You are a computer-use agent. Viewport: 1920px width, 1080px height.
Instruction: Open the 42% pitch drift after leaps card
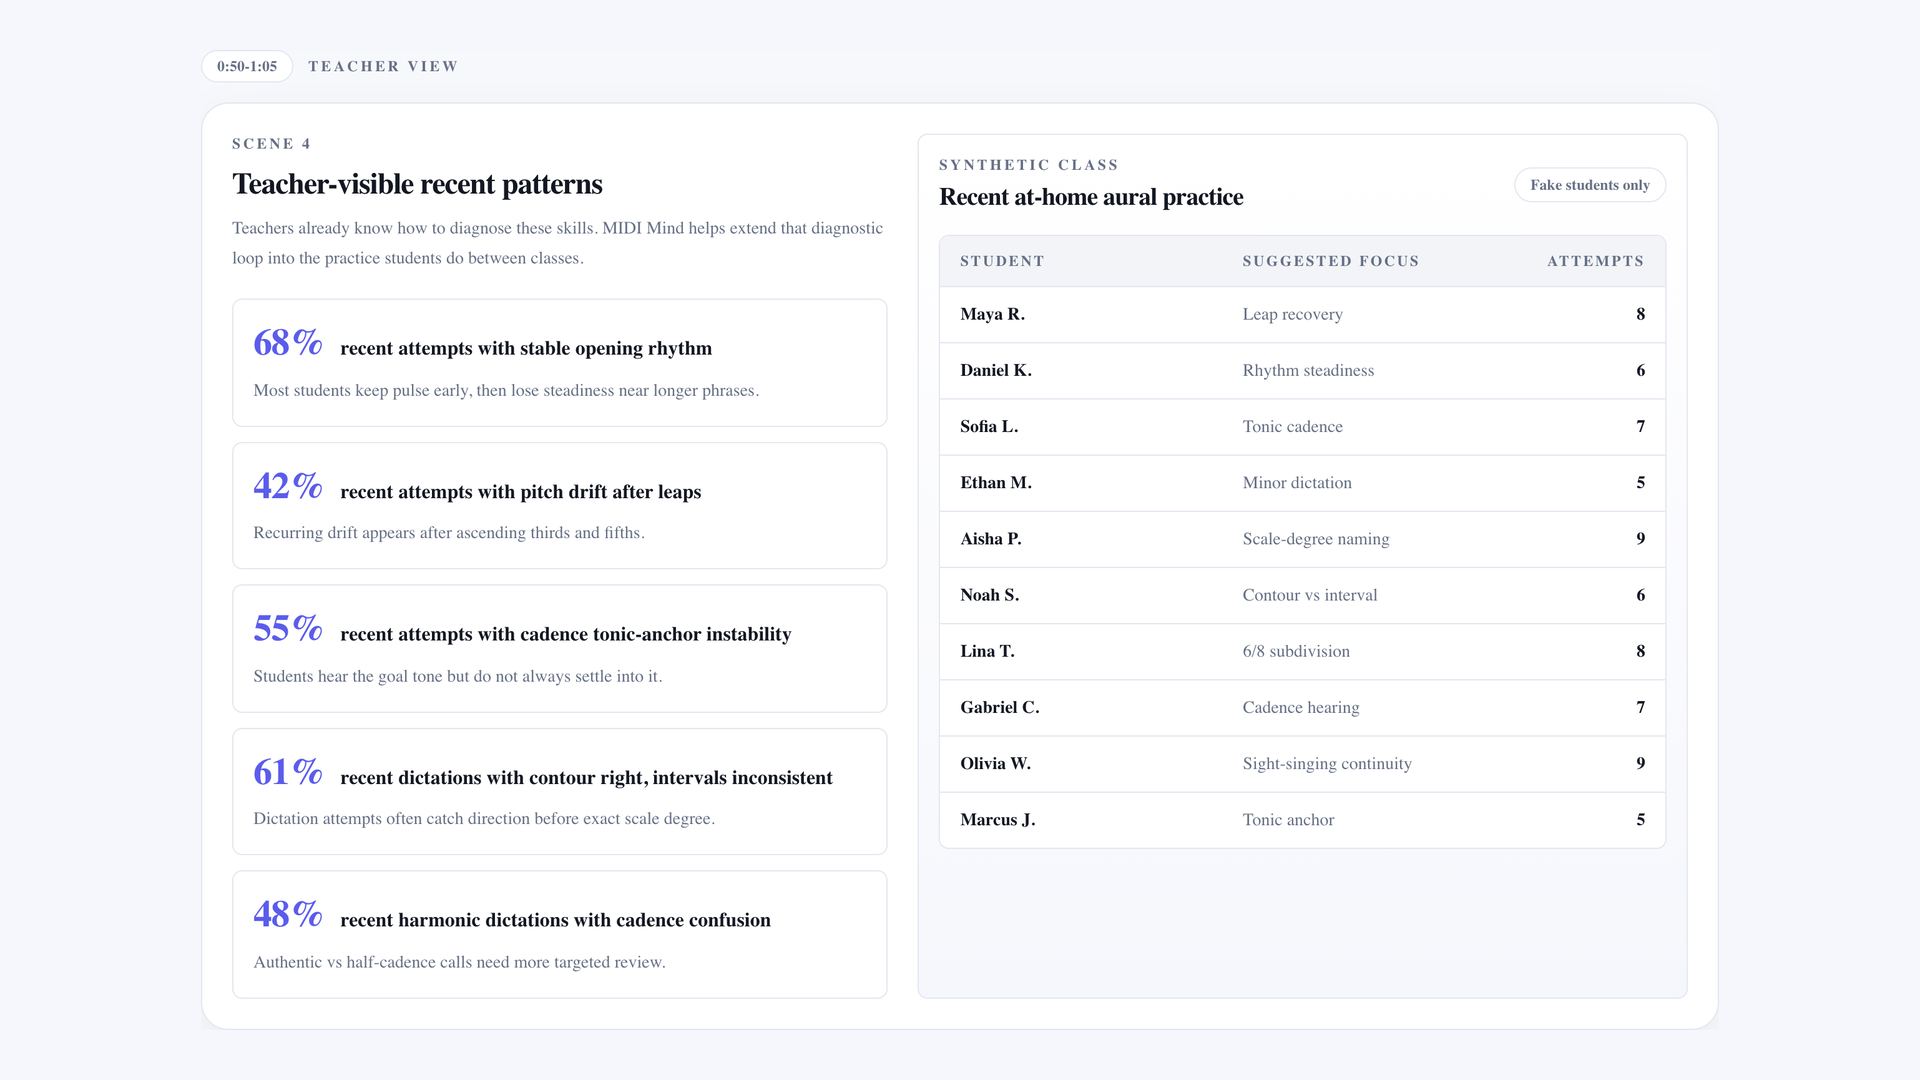pyautogui.click(x=559, y=506)
